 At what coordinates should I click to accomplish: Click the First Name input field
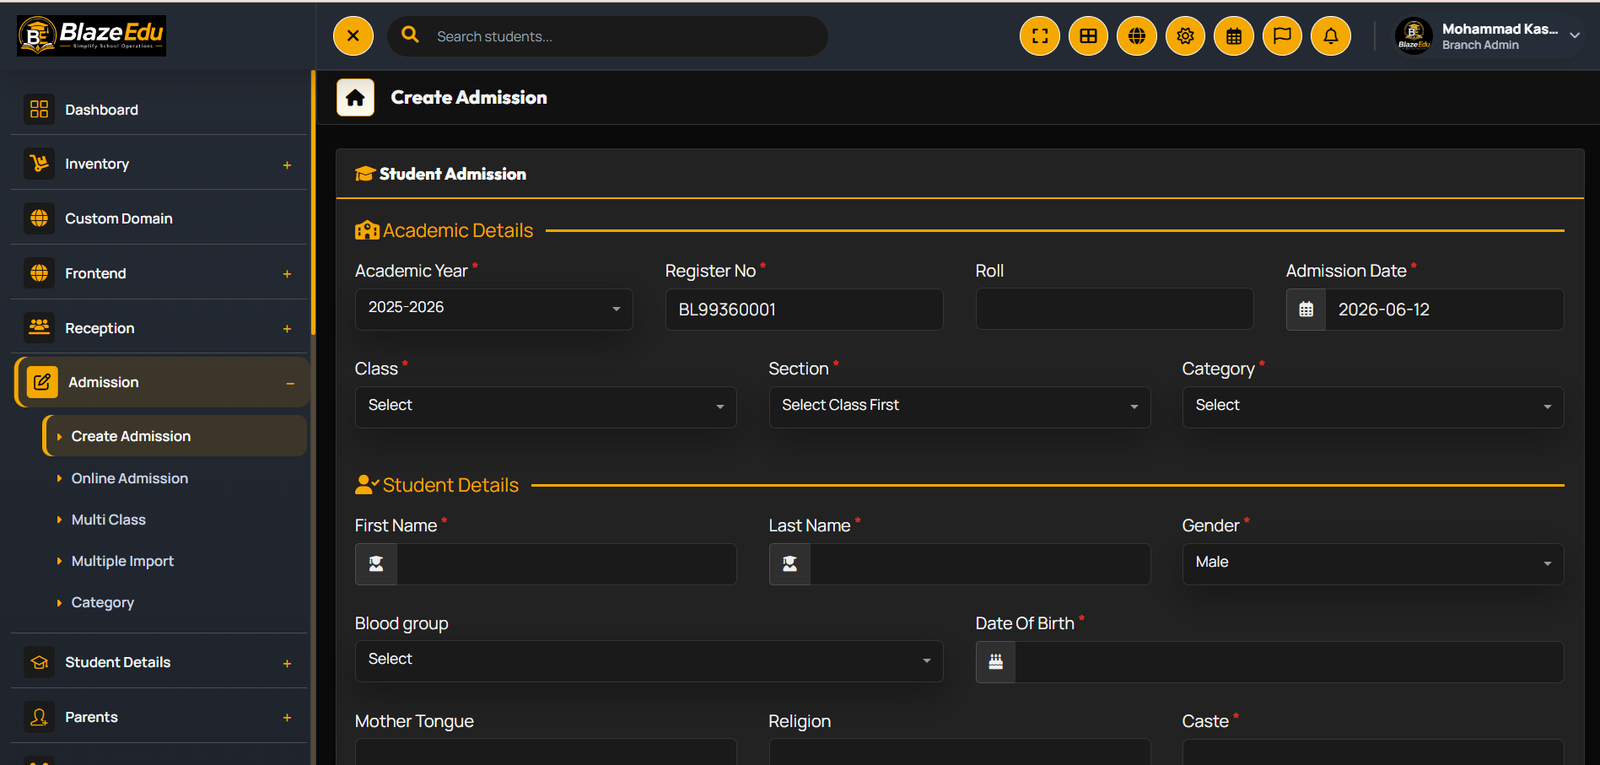coord(566,564)
